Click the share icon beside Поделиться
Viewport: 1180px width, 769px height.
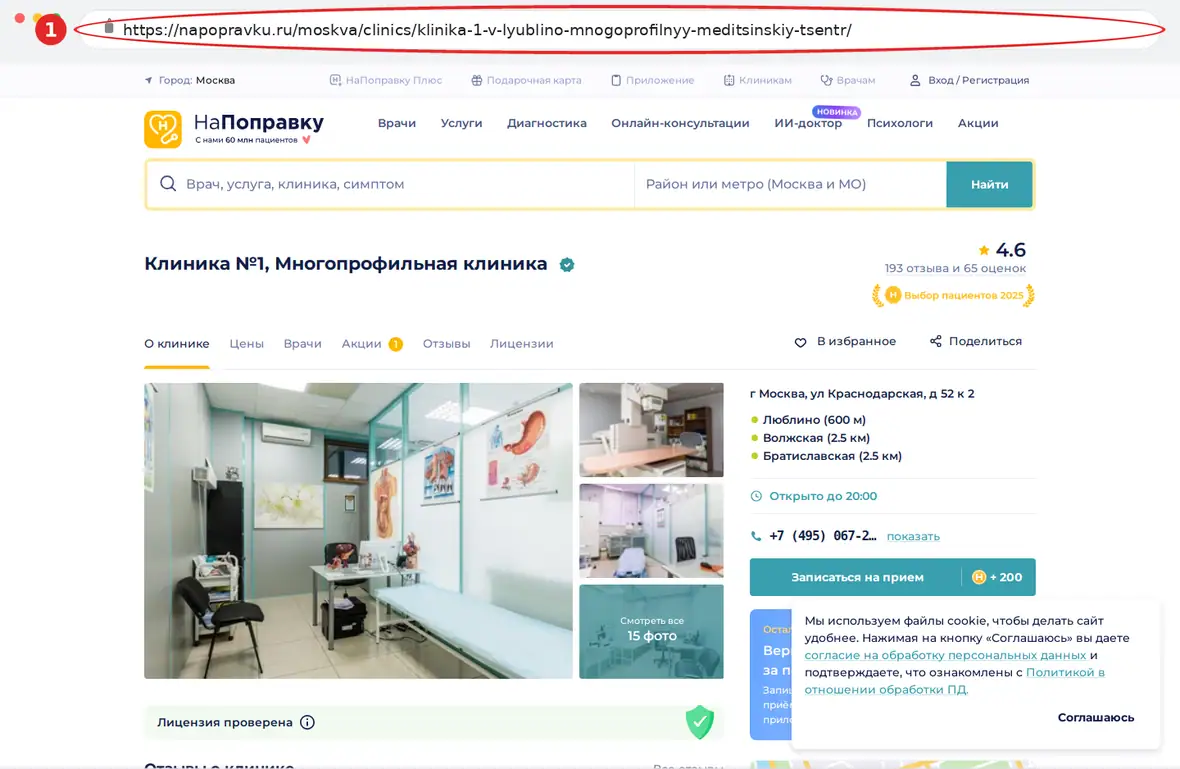(935, 342)
